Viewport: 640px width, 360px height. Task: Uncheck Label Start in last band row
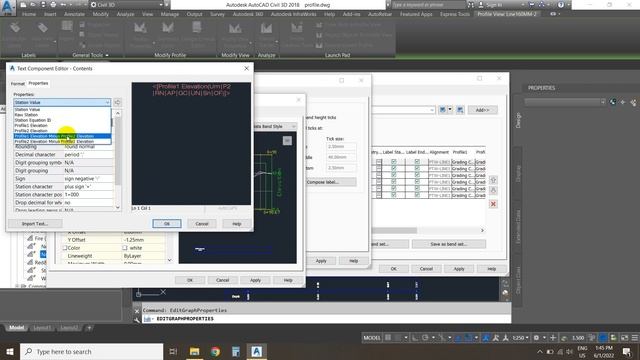pyautogui.click(x=393, y=195)
